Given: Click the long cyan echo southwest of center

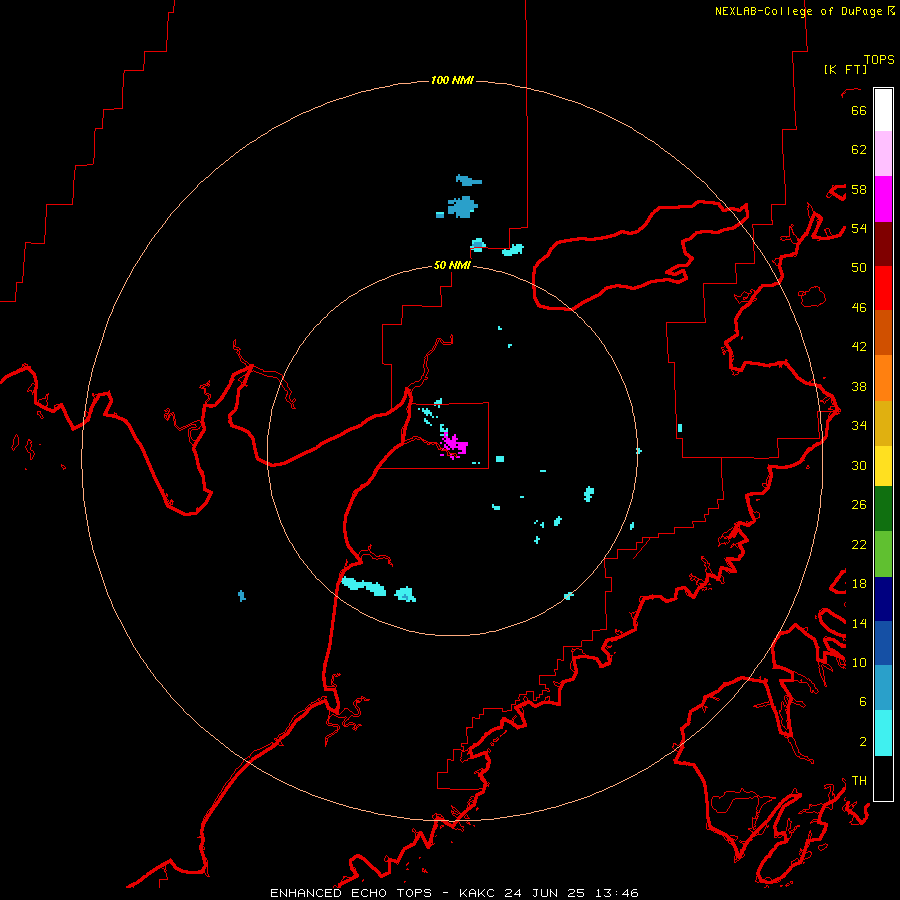Looking at the screenshot, I should click(363, 586).
